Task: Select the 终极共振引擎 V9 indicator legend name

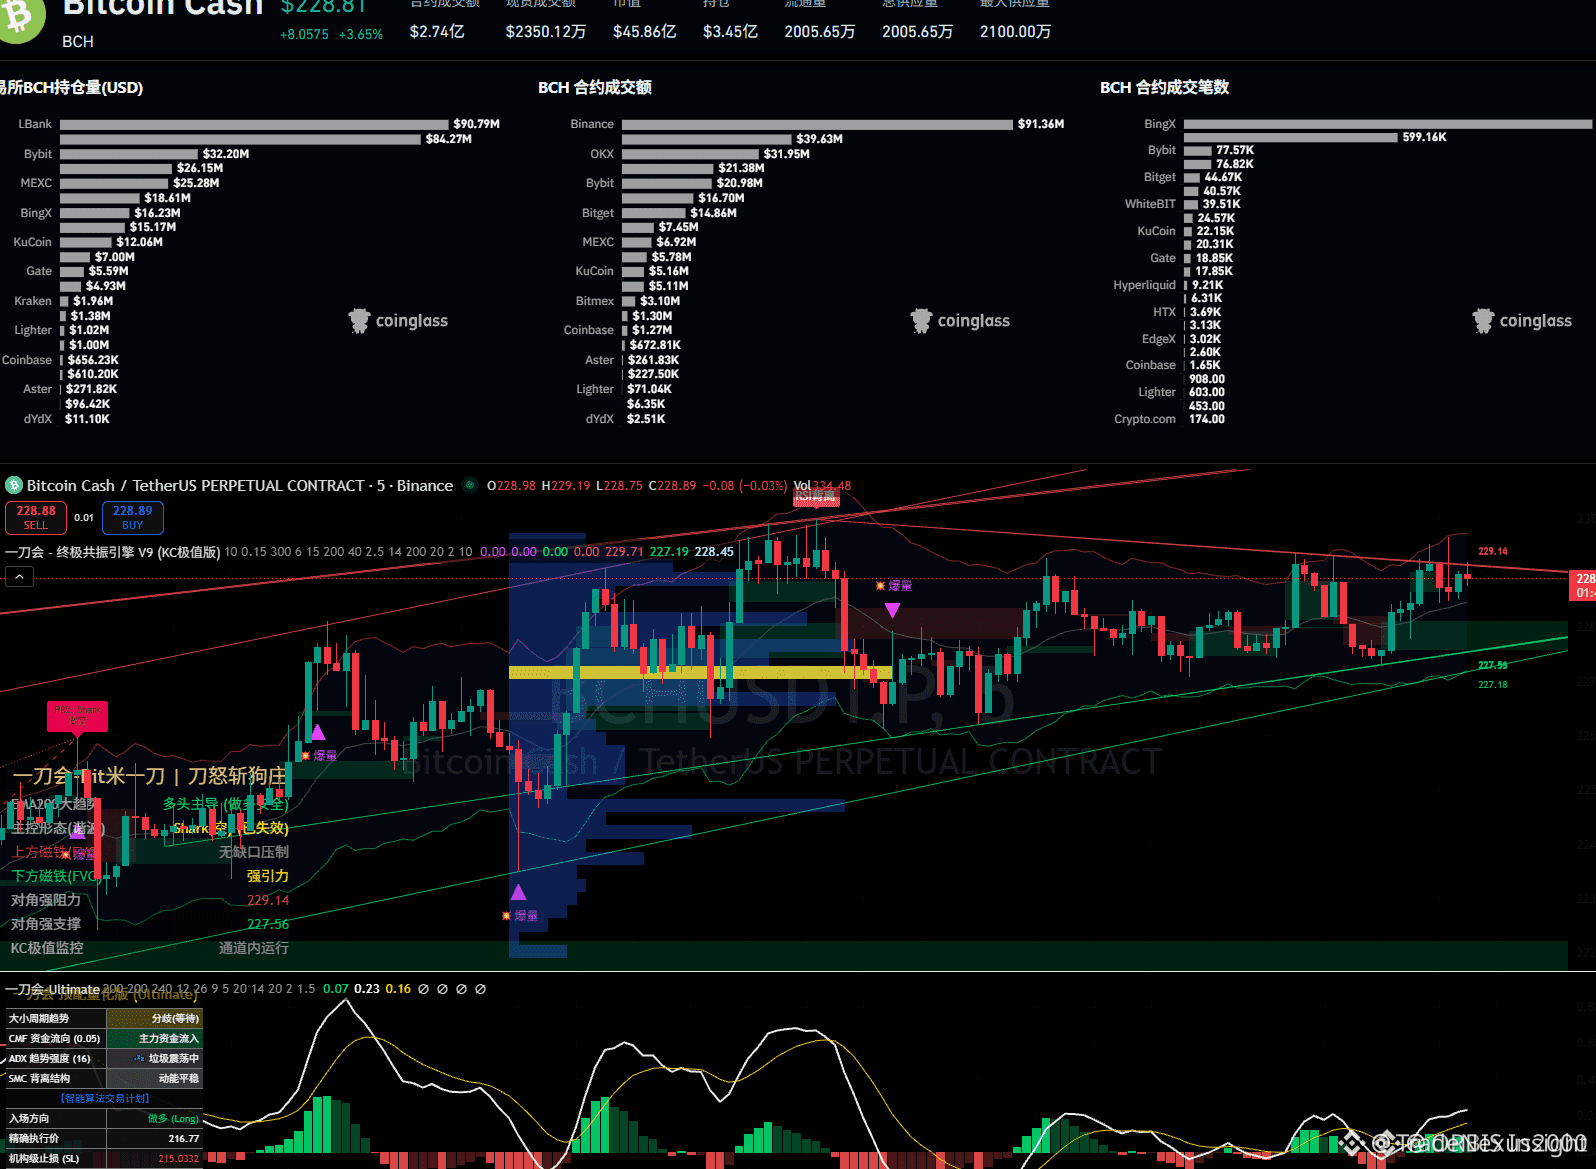Action: tap(112, 552)
